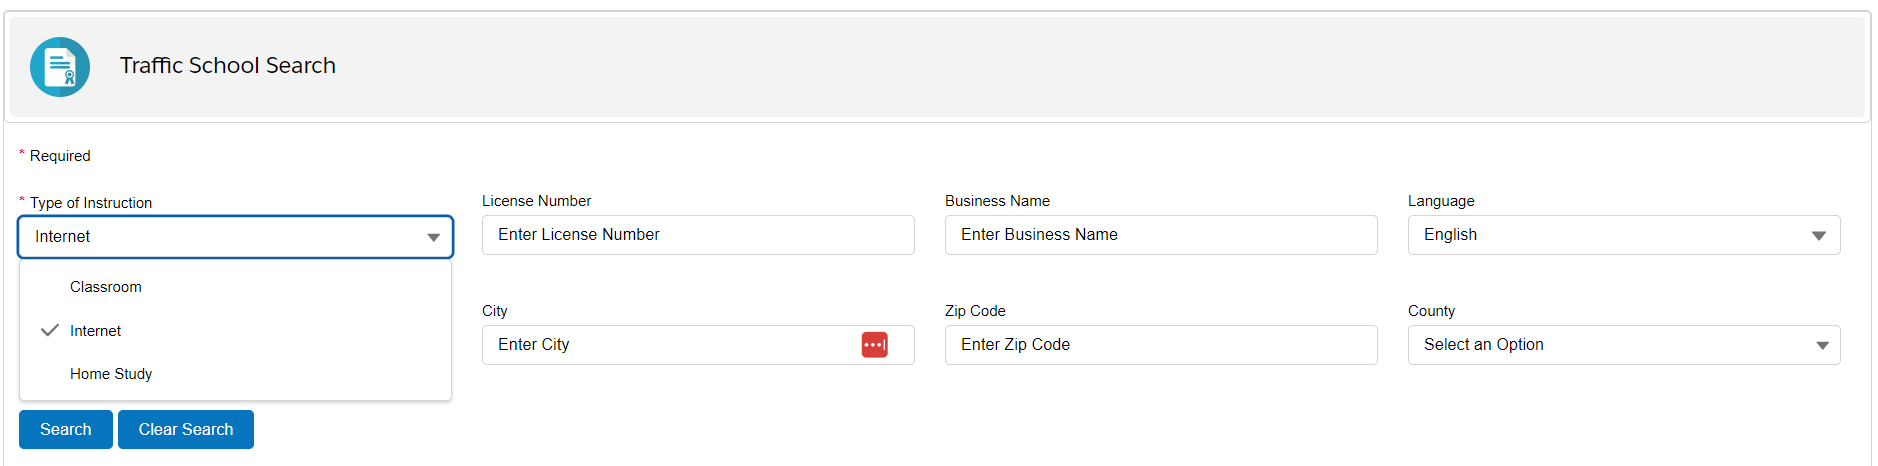The width and height of the screenshot is (1878, 466).
Task: Click the Language field label
Action: click(x=1441, y=201)
